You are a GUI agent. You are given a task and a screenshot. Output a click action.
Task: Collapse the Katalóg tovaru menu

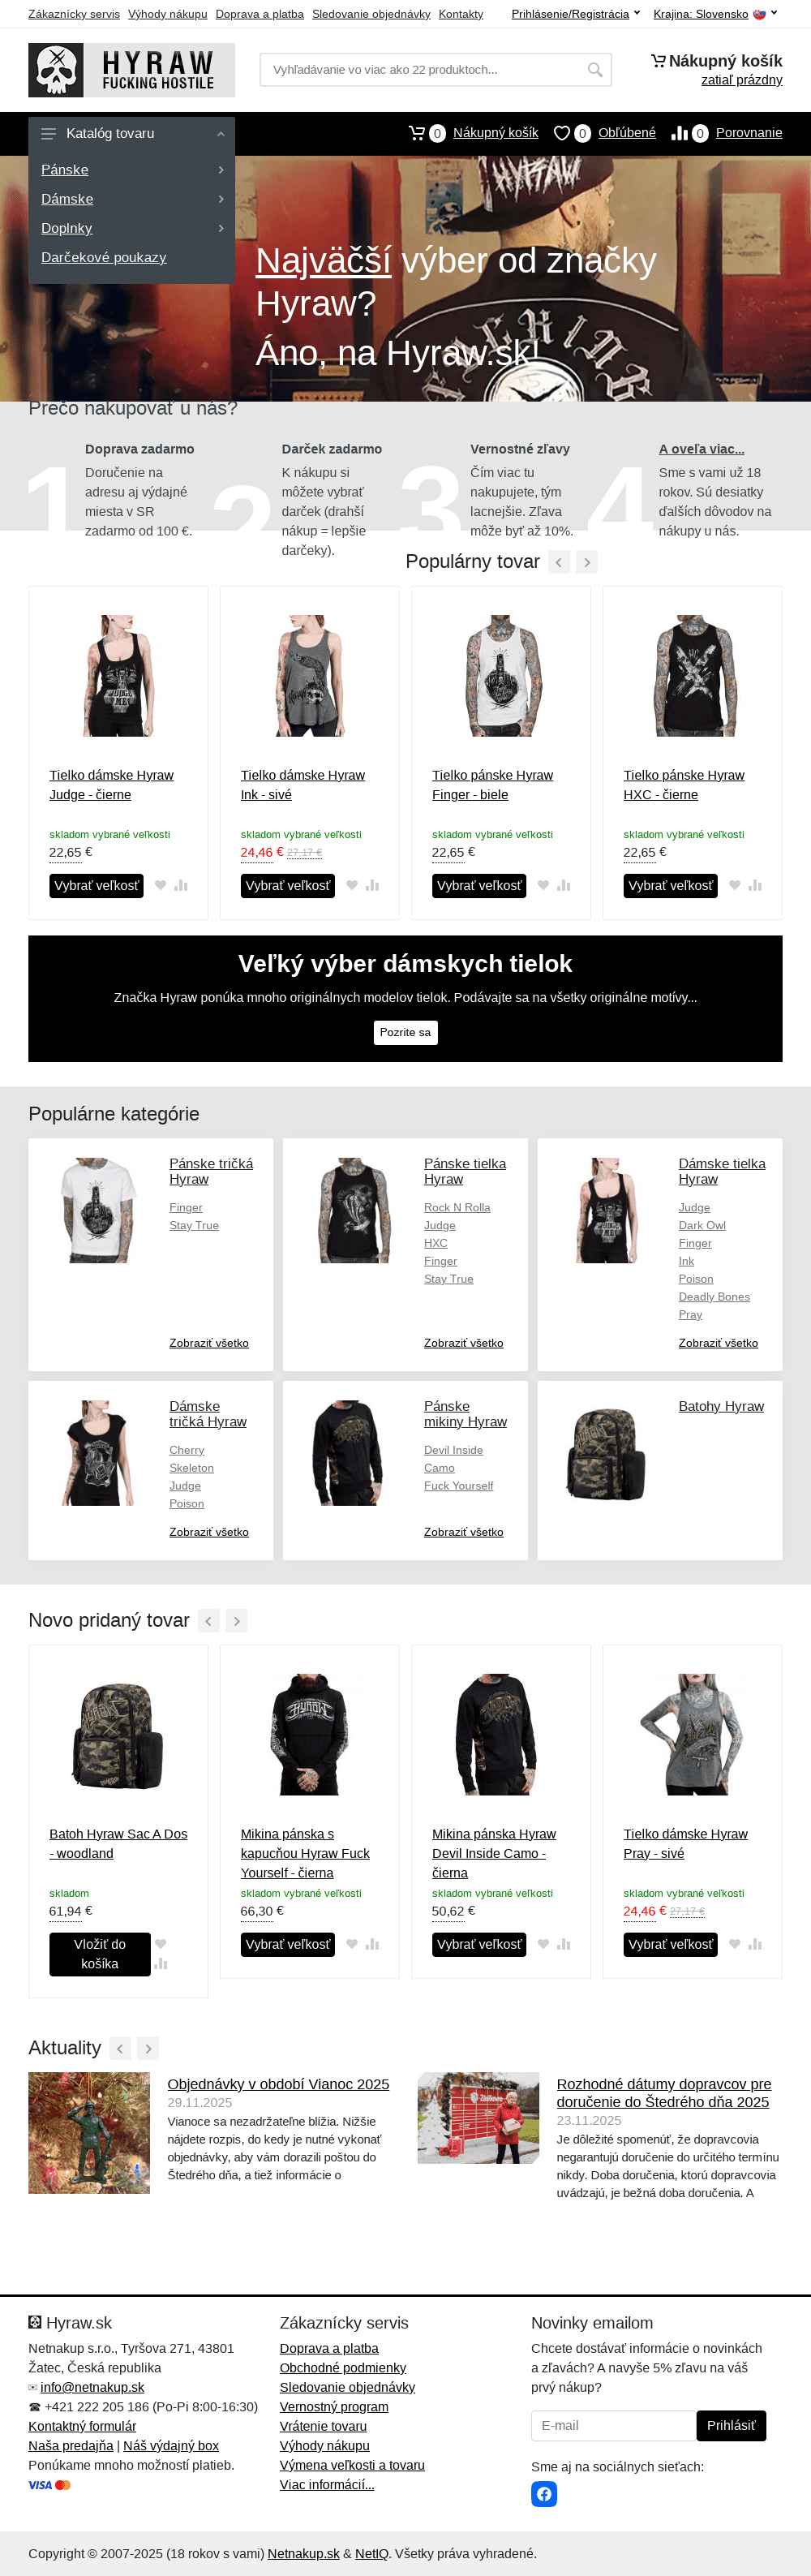(220, 134)
